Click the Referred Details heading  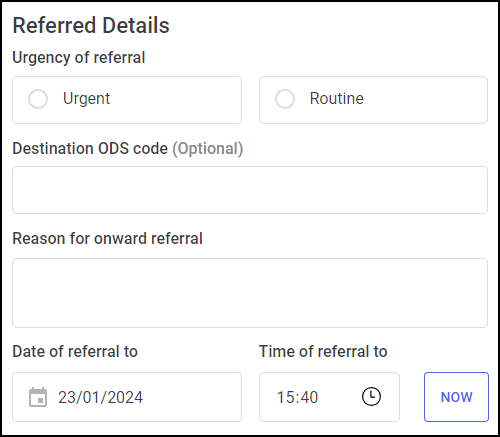91,25
